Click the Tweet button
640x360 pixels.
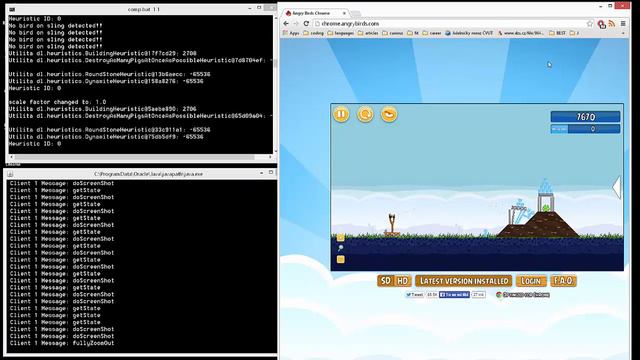(x=415, y=295)
